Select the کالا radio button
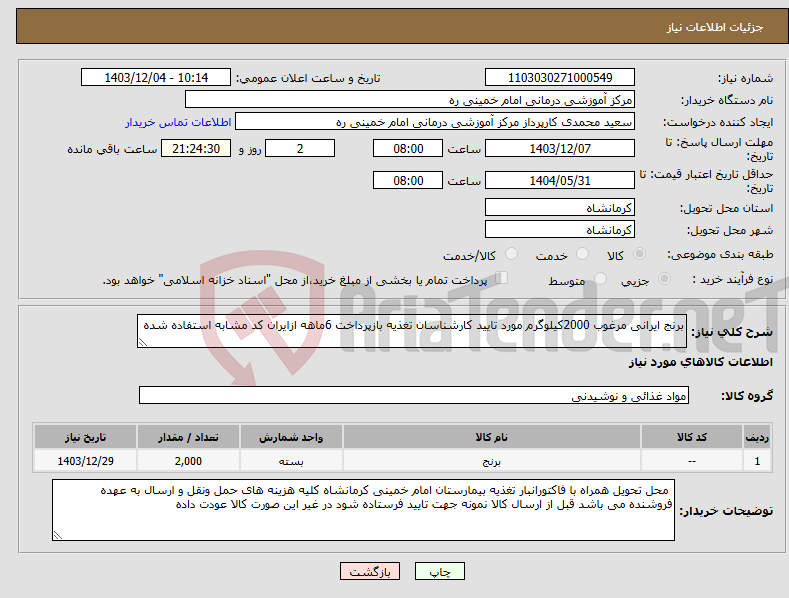 pyautogui.click(x=640, y=254)
